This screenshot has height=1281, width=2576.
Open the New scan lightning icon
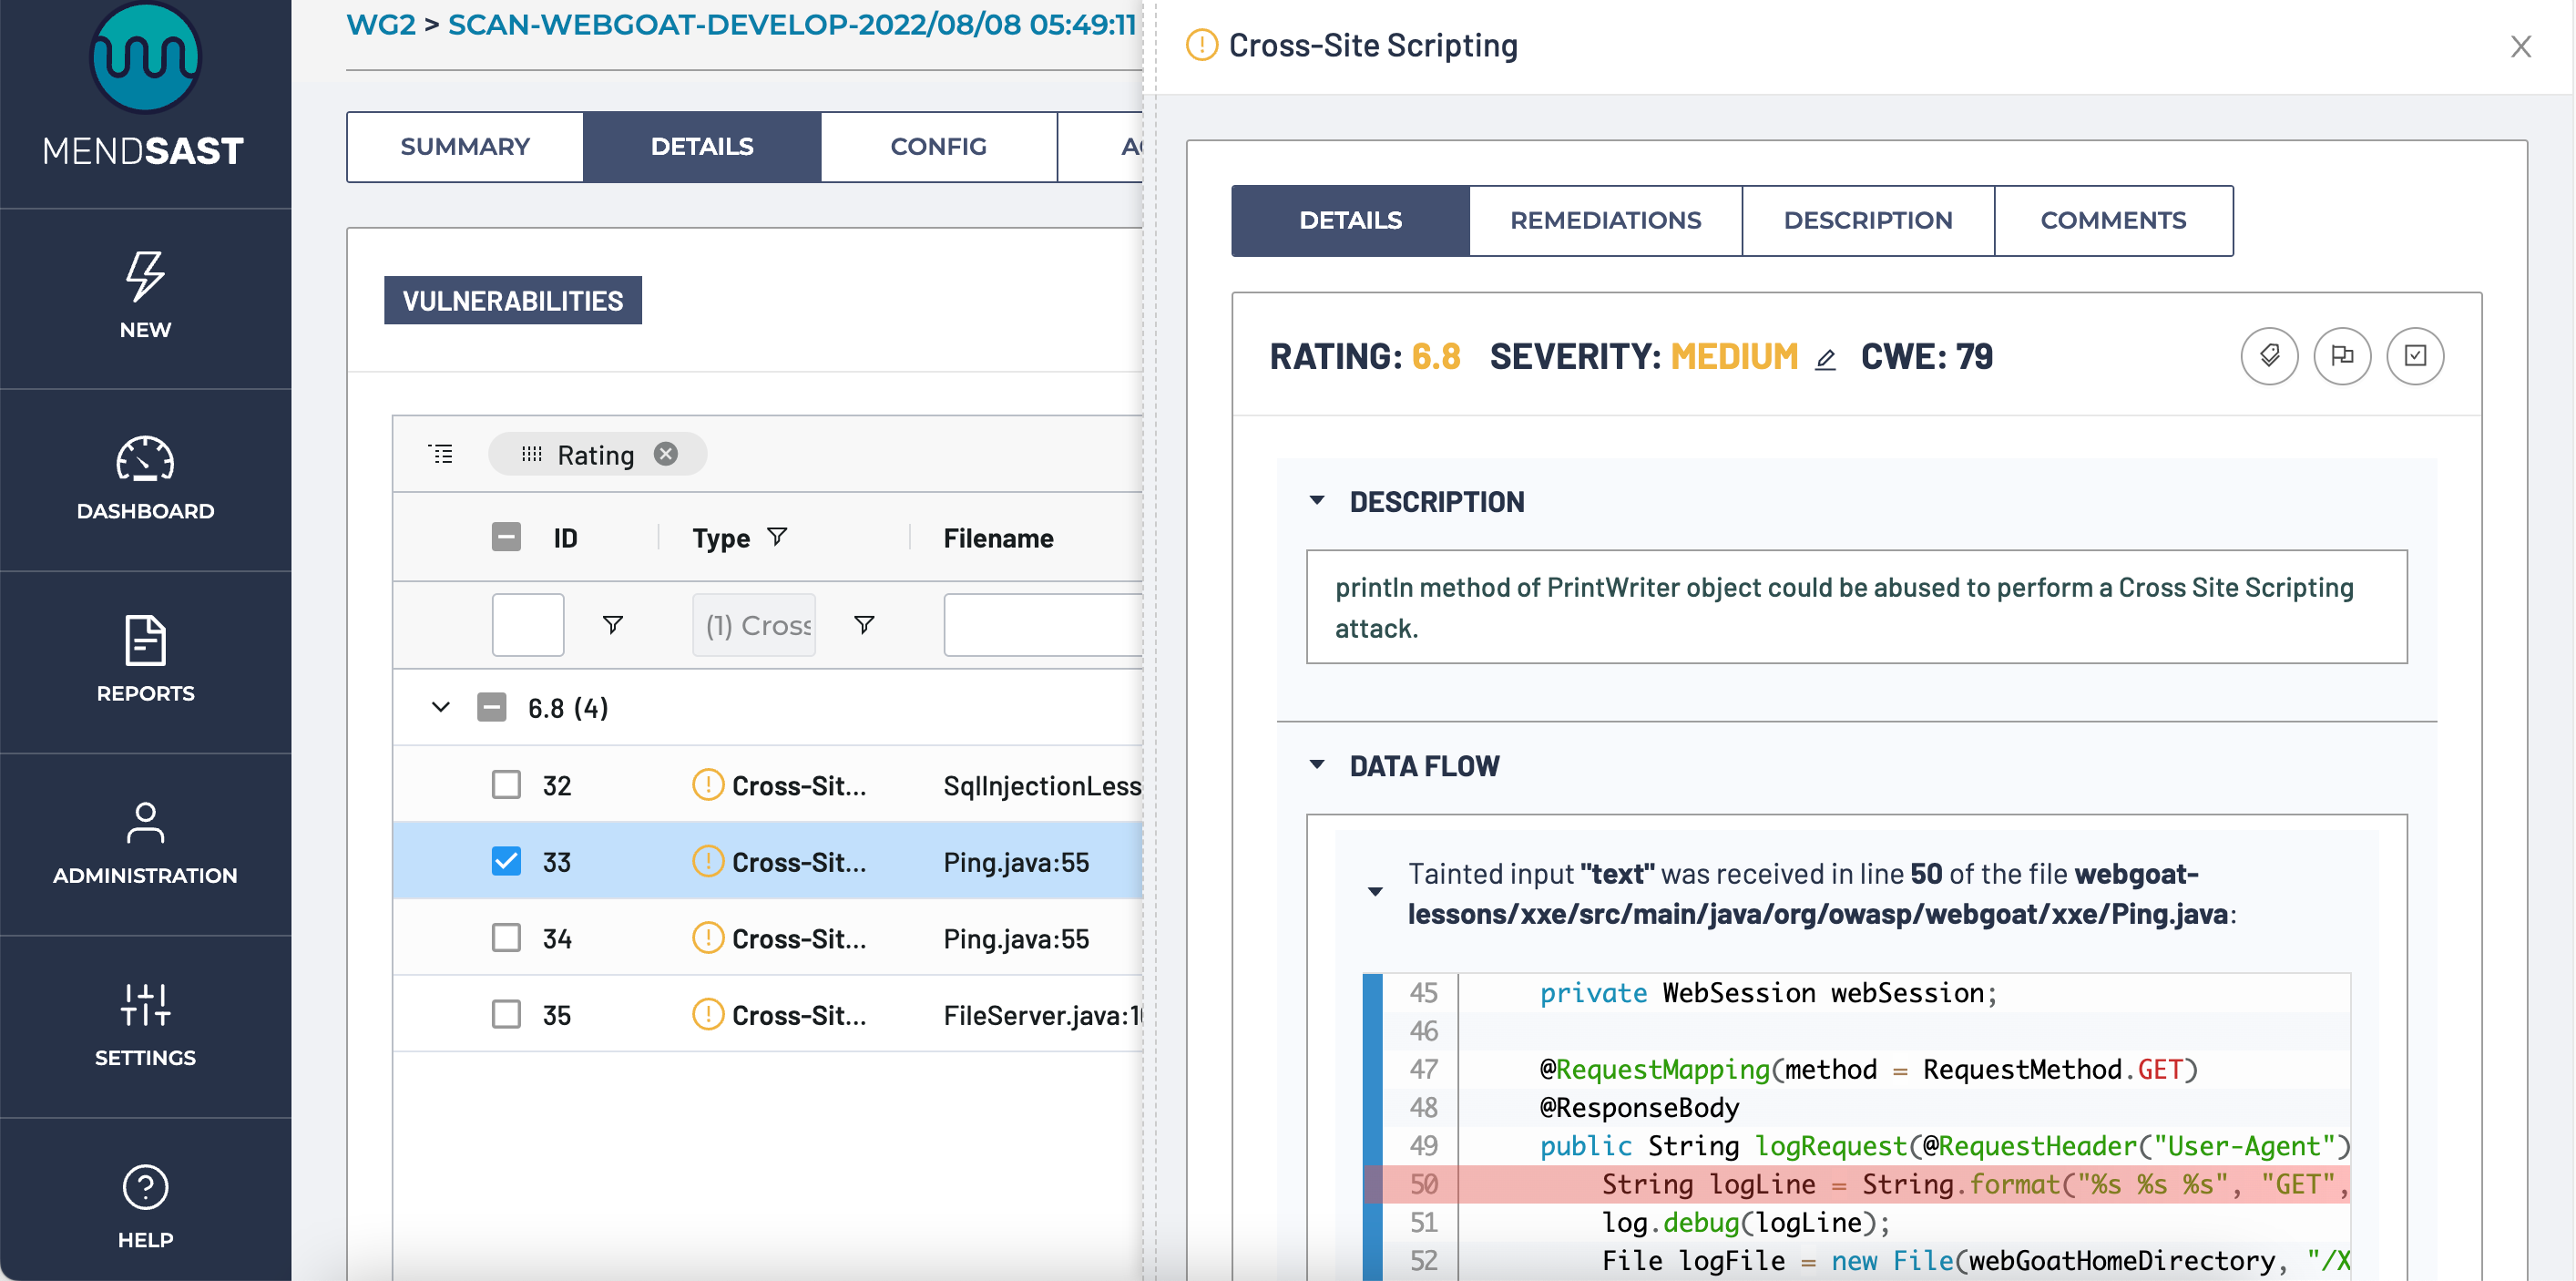pos(145,277)
